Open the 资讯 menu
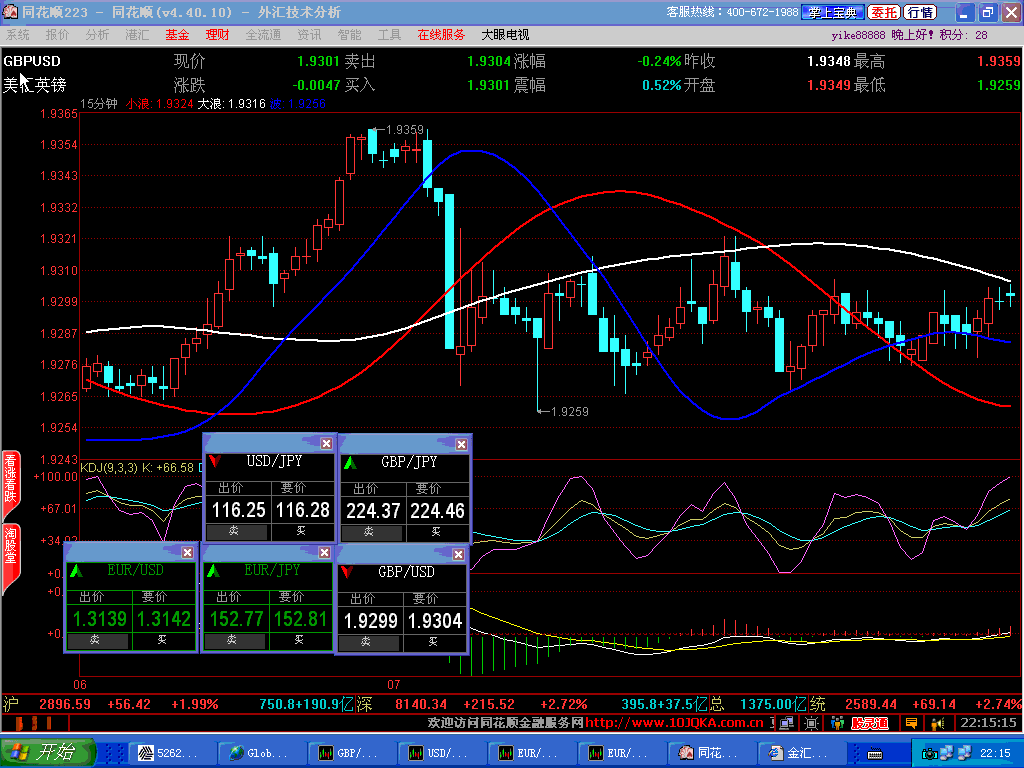Screen dimensions: 1024x768 tap(309, 35)
